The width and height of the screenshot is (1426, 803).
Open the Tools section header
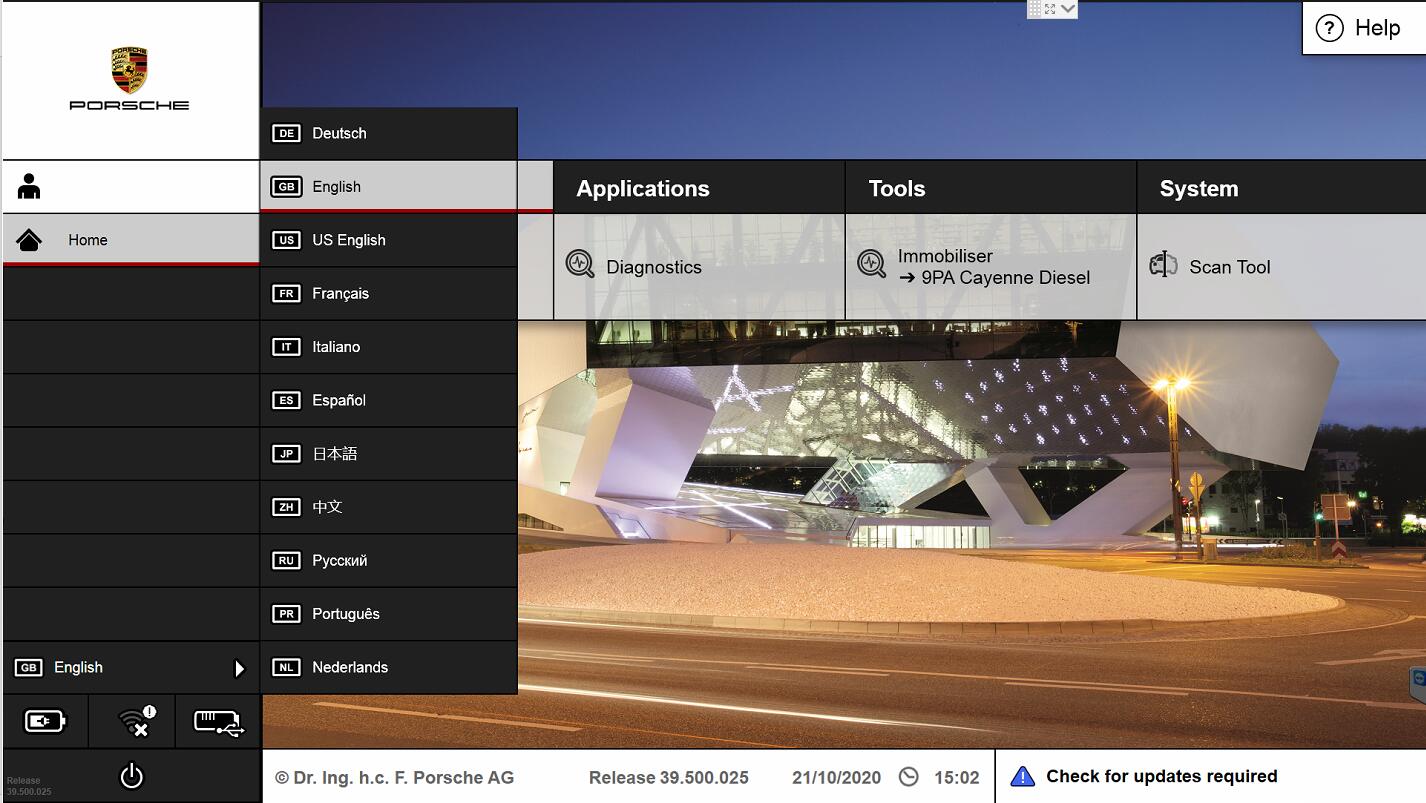991,188
